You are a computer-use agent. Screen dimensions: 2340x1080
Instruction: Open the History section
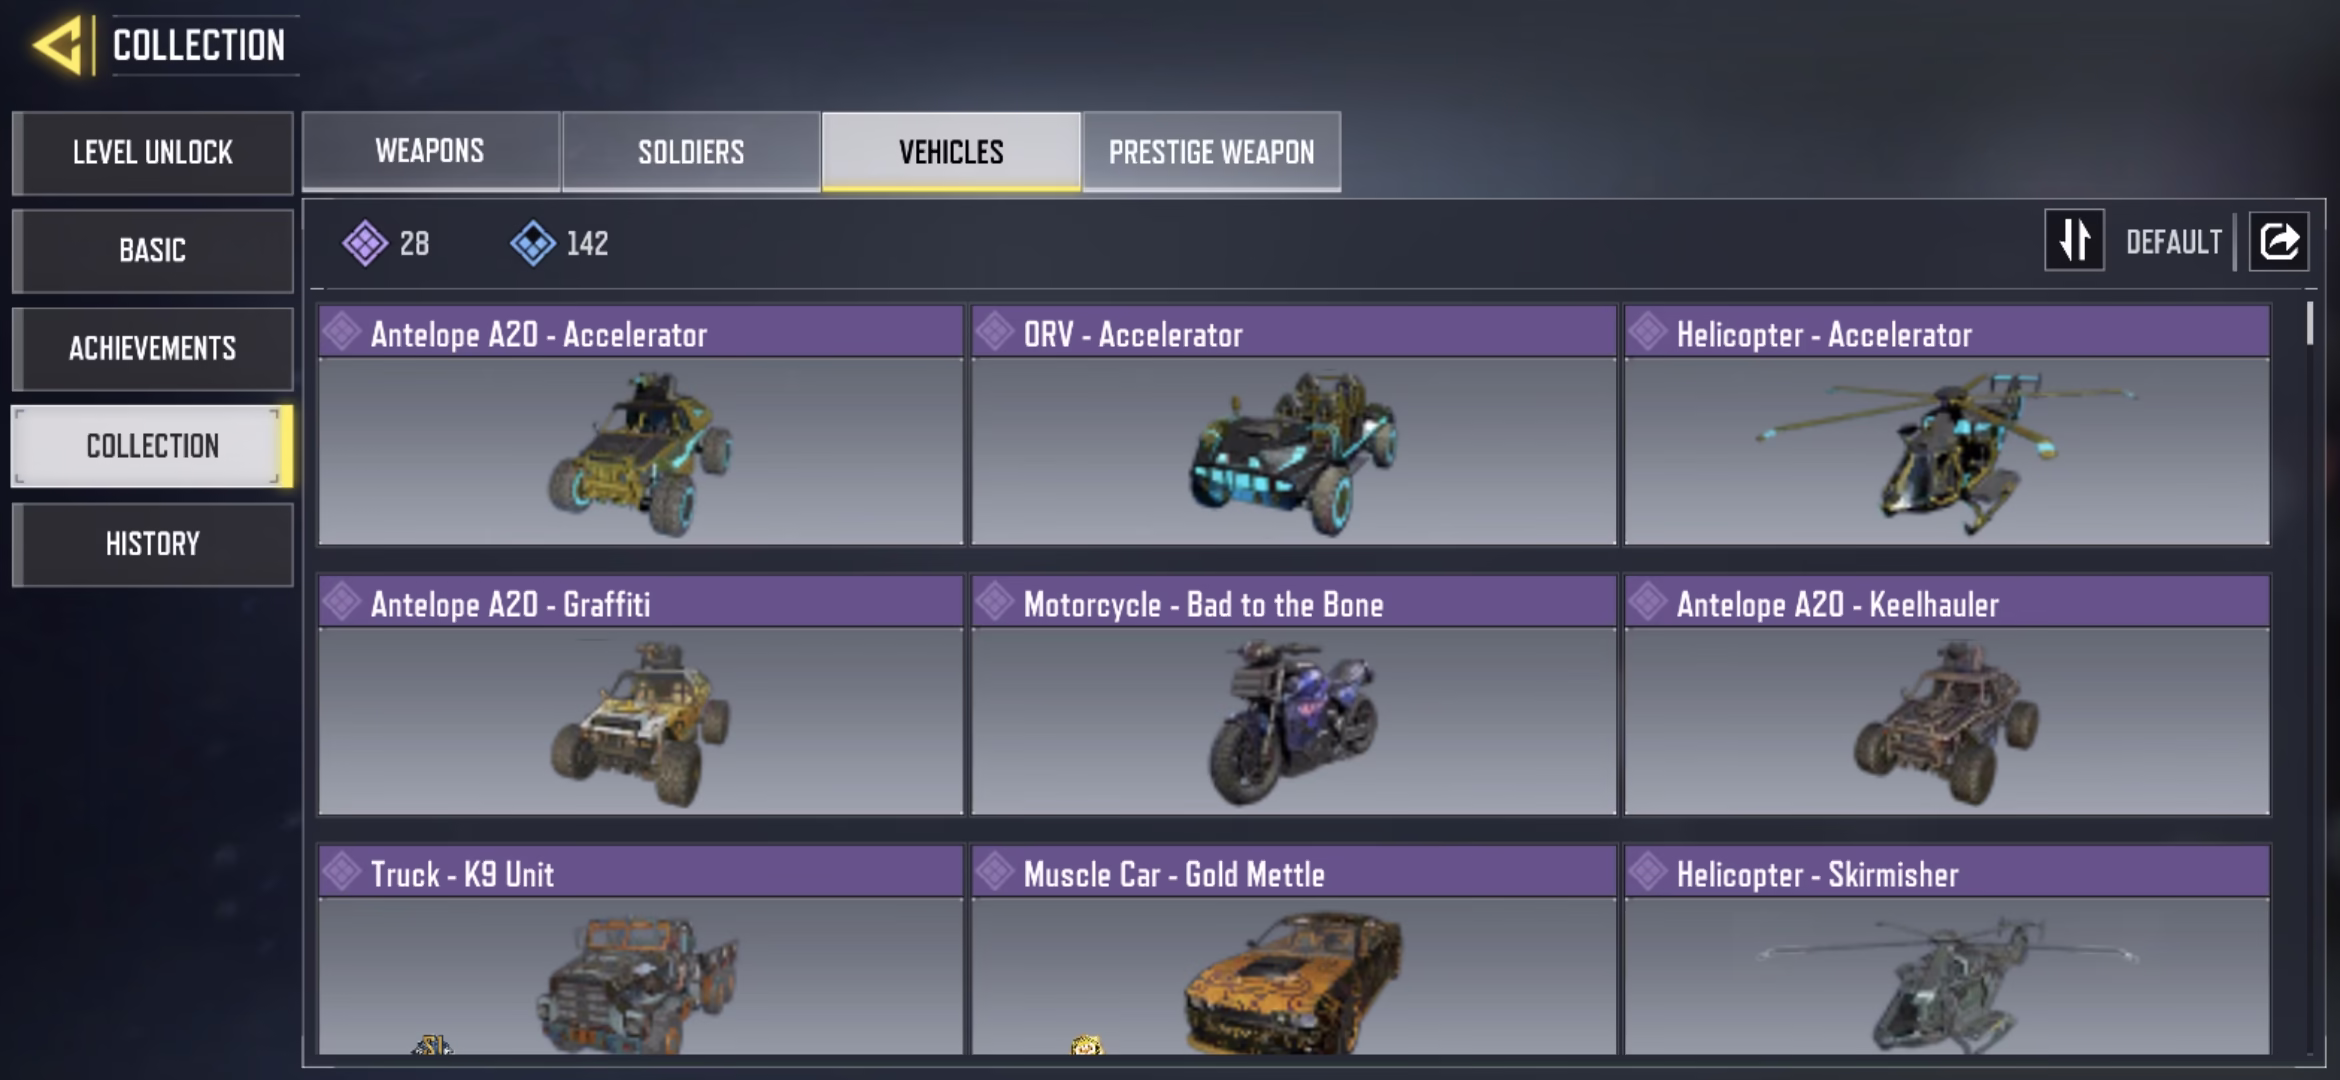click(x=152, y=544)
